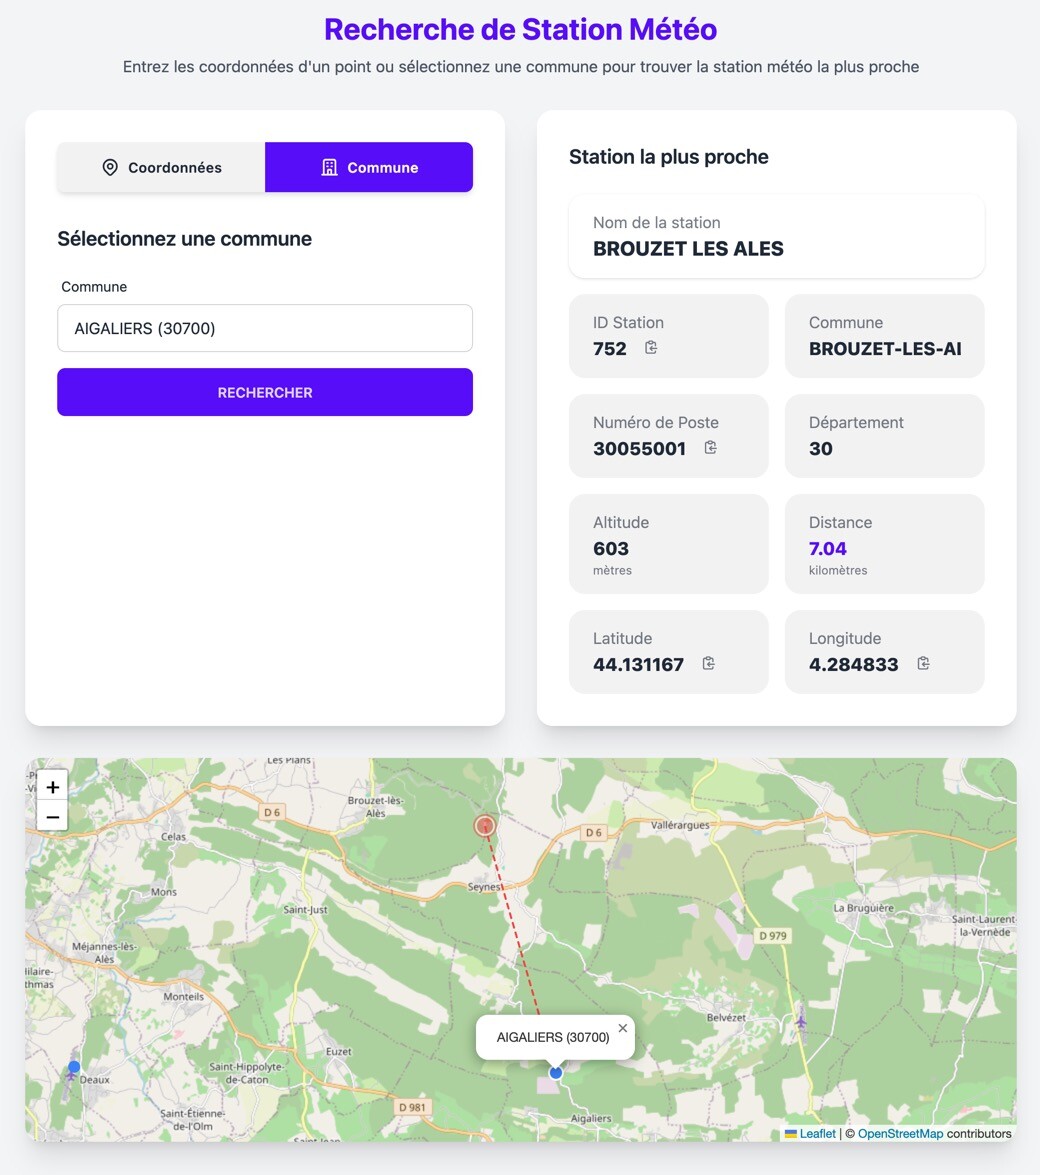Open the OpenStreetMap link
The height and width of the screenshot is (1175, 1040).
point(900,1134)
